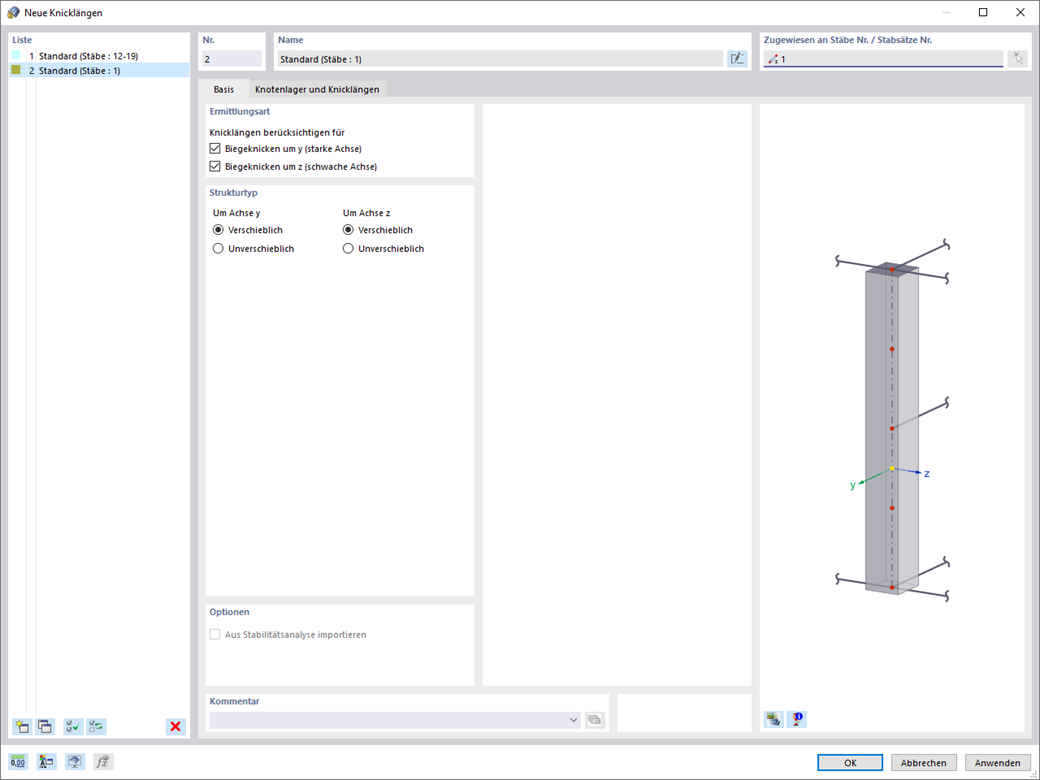The height and width of the screenshot is (780, 1040).
Task: Invert list selection icon
Action: pyautogui.click(x=96, y=726)
